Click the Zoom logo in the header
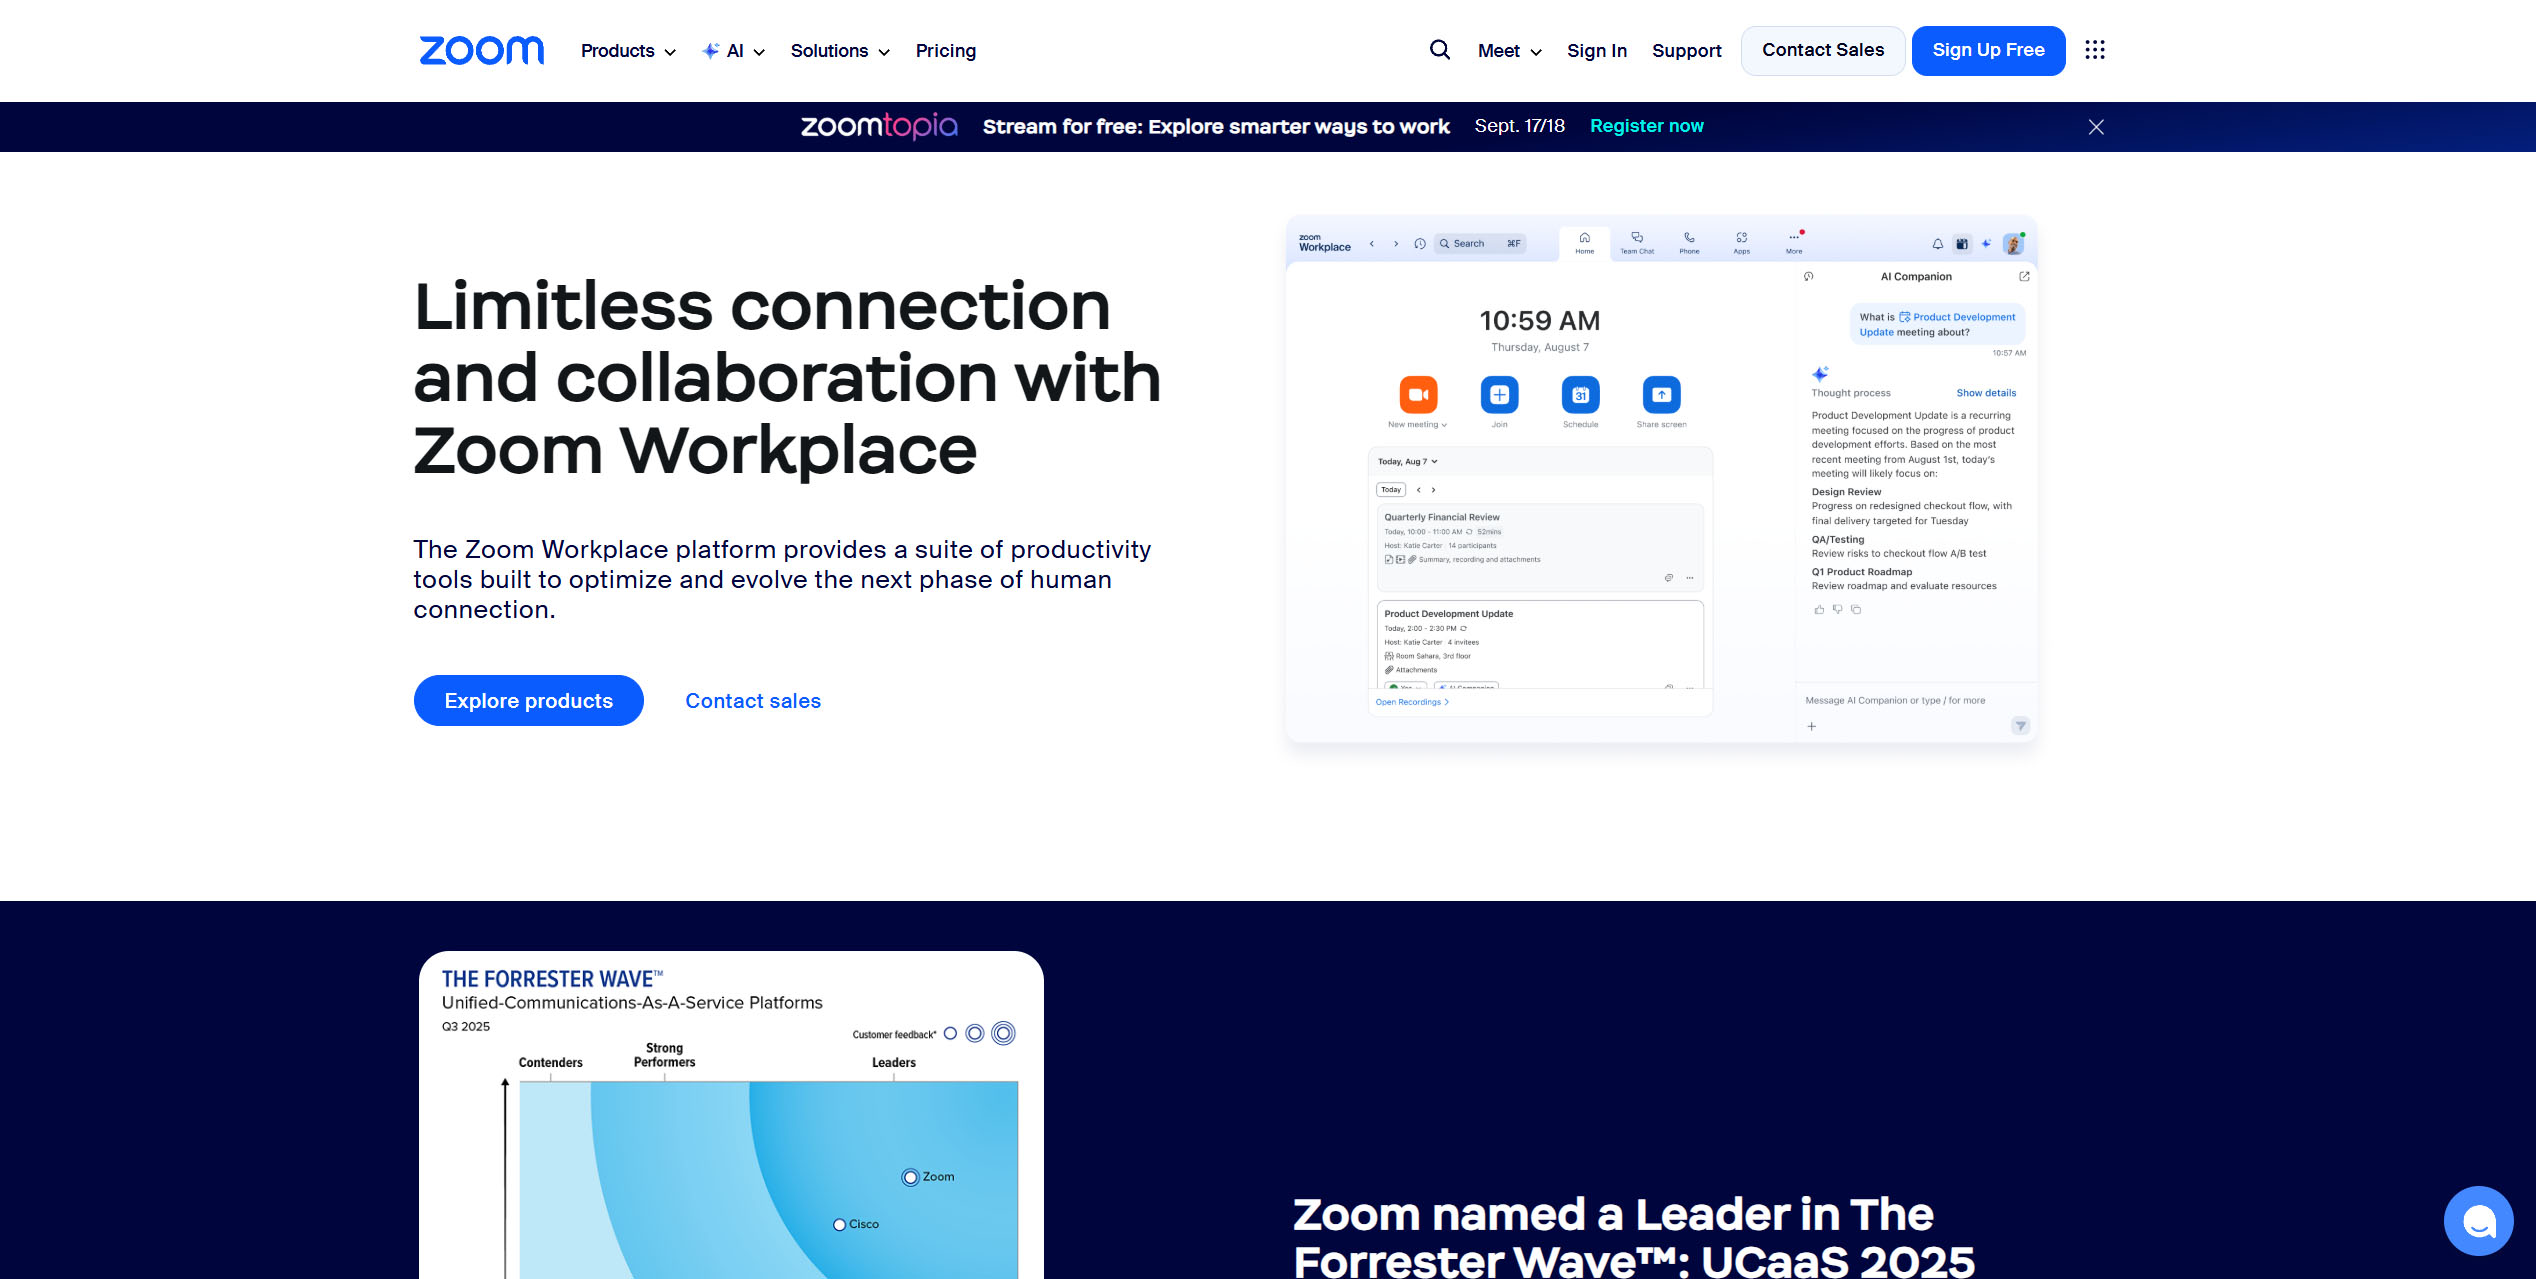 (482, 50)
